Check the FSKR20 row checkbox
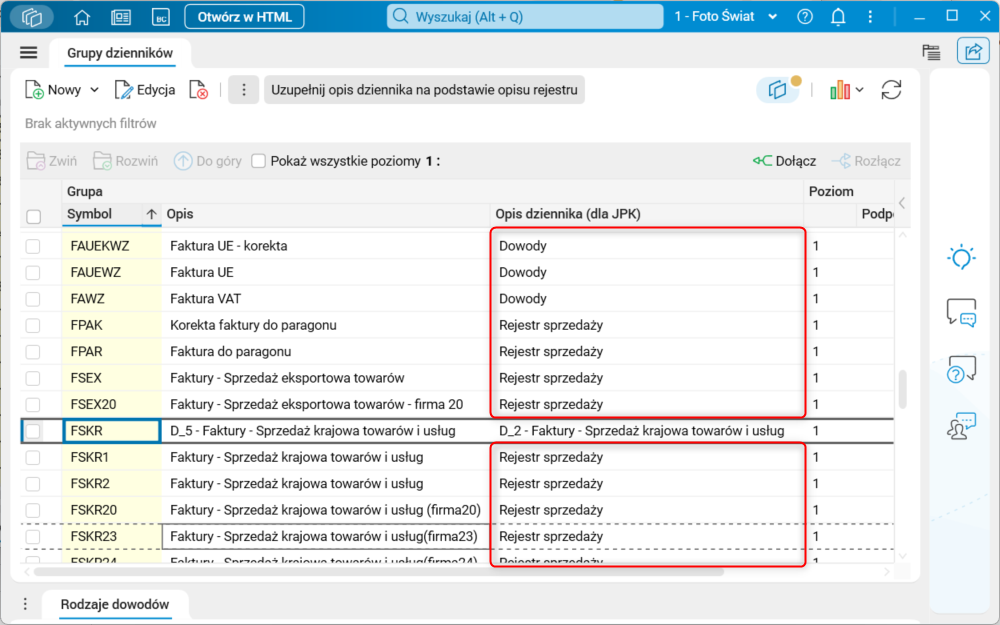The image size is (1000, 625). (x=33, y=510)
